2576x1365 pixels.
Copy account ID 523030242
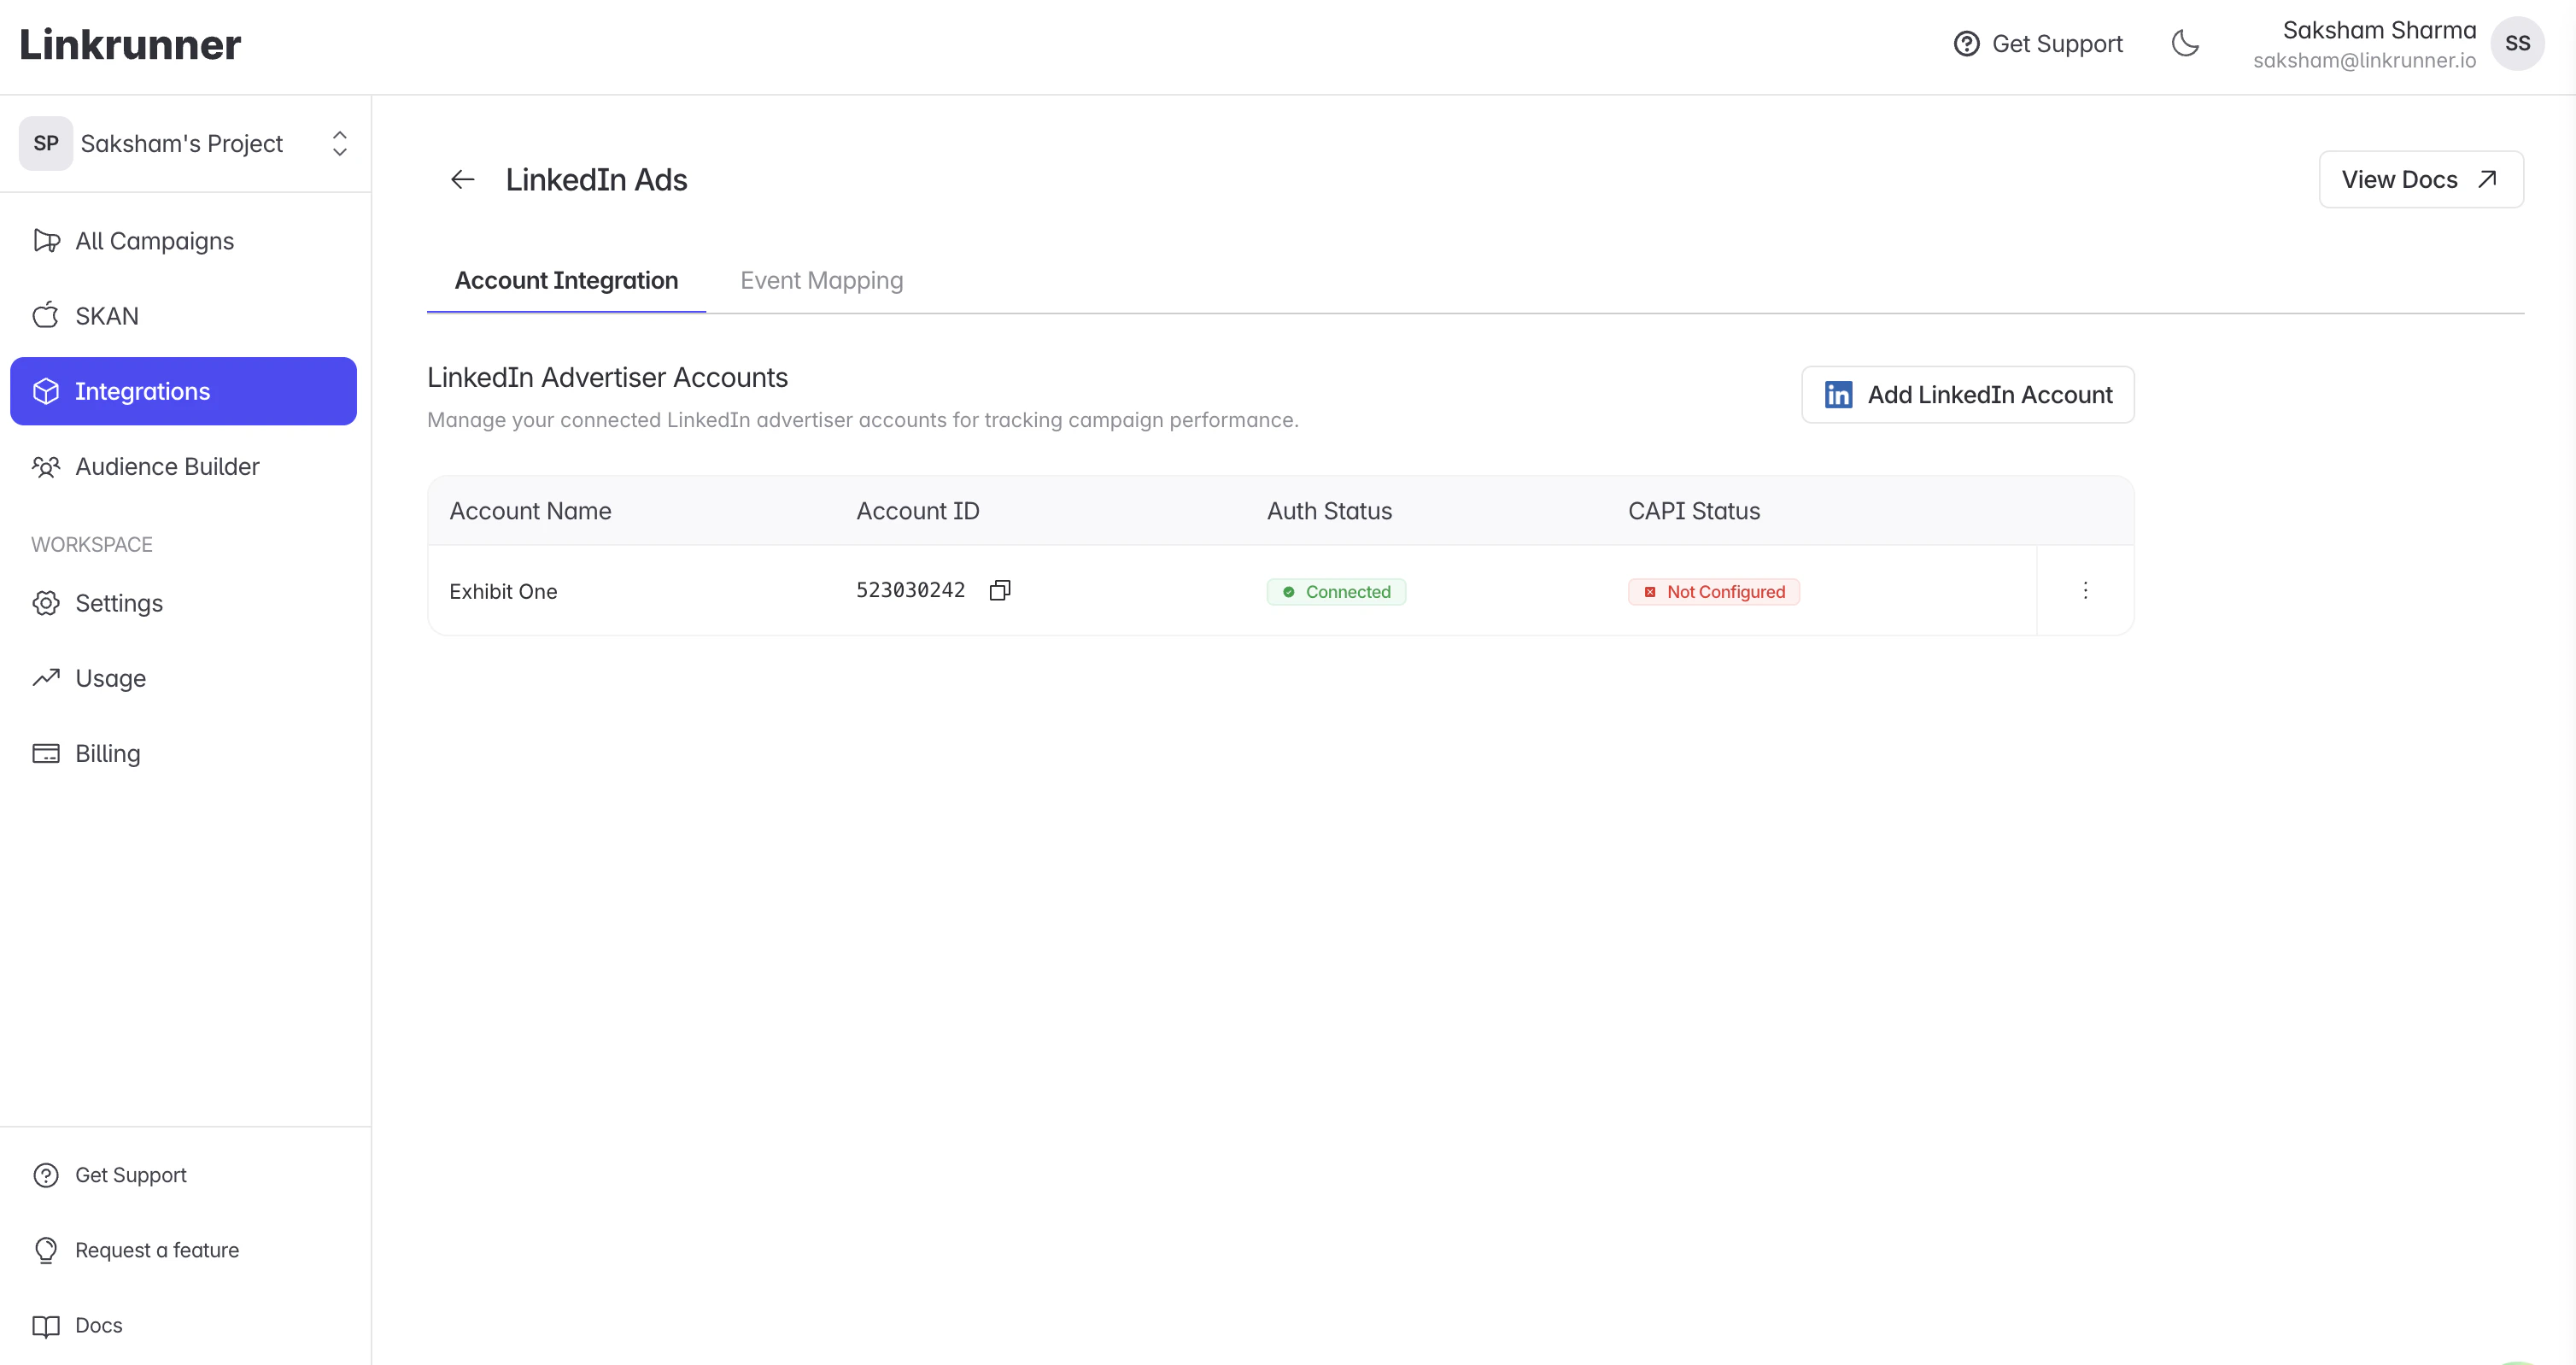999,589
